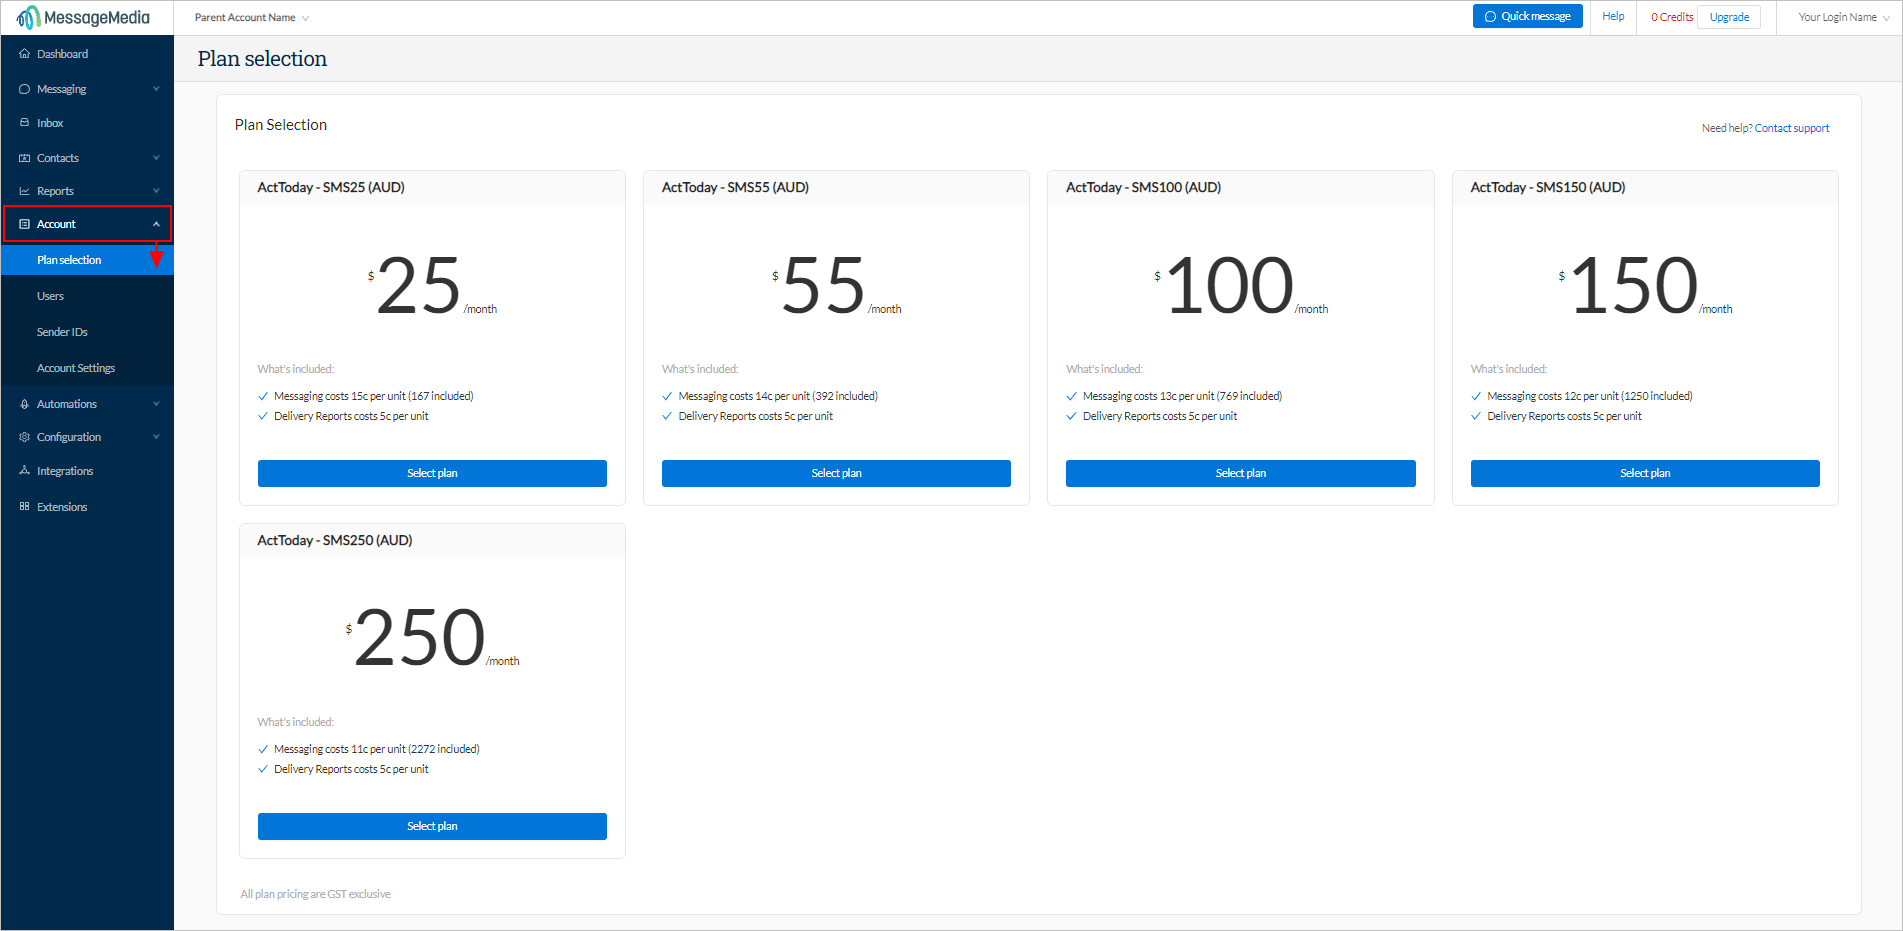The image size is (1903, 931).
Task: Select plan for ActToday SMS250
Action: coord(432,827)
